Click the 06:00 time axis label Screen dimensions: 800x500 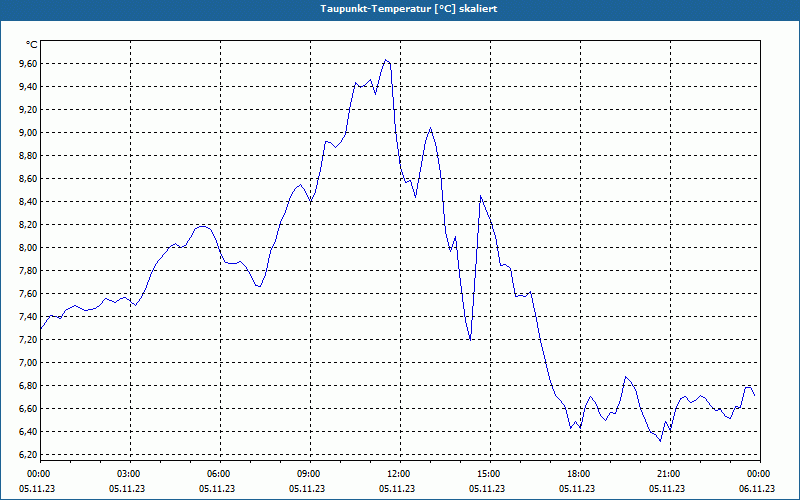click(x=220, y=474)
